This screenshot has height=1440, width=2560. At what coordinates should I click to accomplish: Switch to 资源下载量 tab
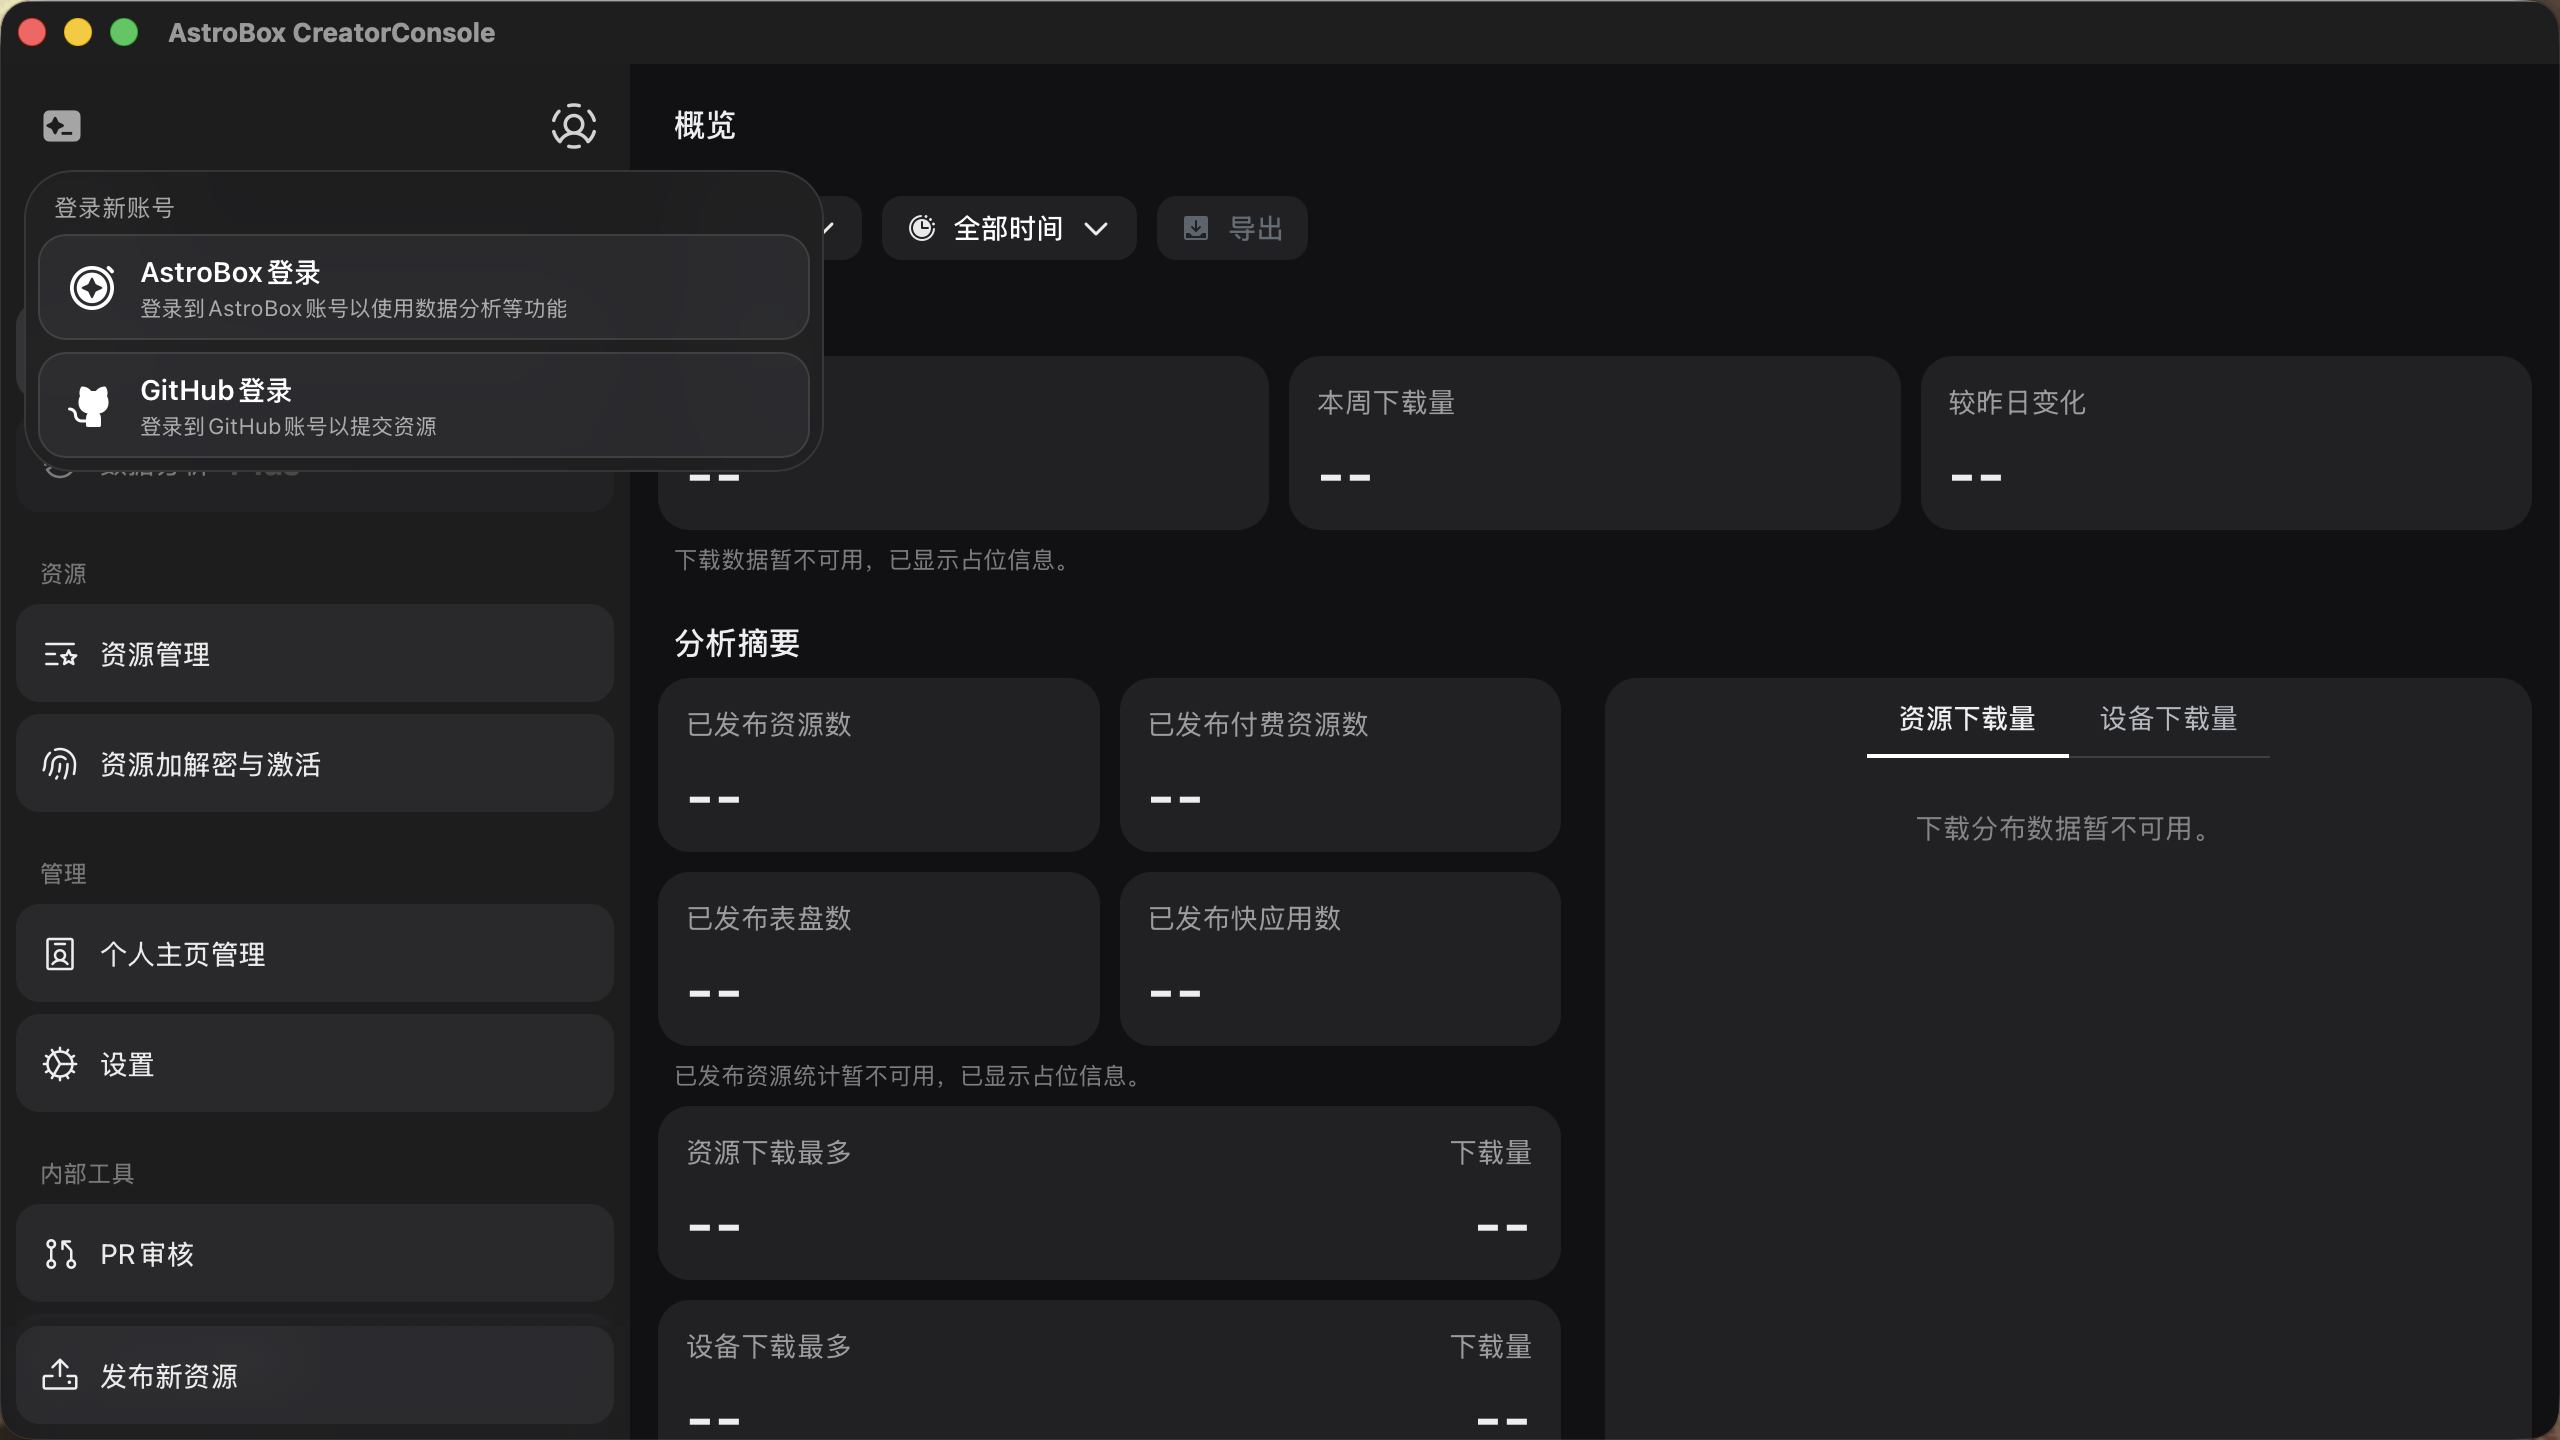coord(1967,719)
